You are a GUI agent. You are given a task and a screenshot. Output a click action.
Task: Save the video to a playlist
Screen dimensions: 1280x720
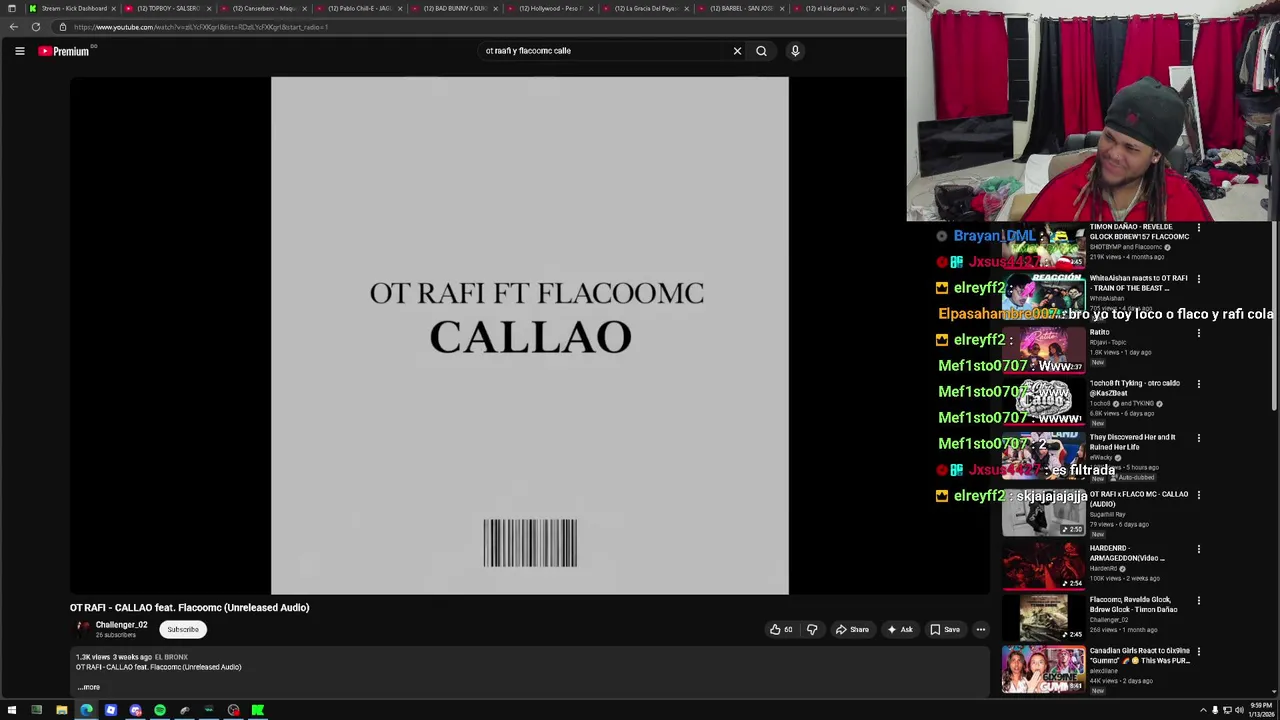point(945,629)
